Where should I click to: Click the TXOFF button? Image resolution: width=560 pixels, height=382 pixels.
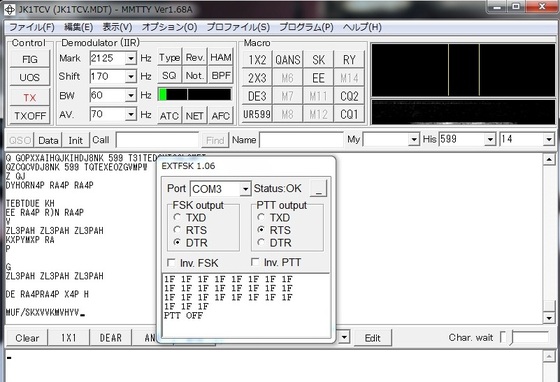click(x=30, y=116)
